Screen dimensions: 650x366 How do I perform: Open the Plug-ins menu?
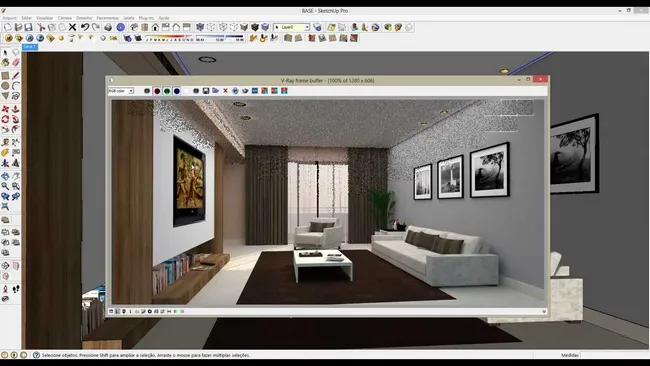click(146, 18)
